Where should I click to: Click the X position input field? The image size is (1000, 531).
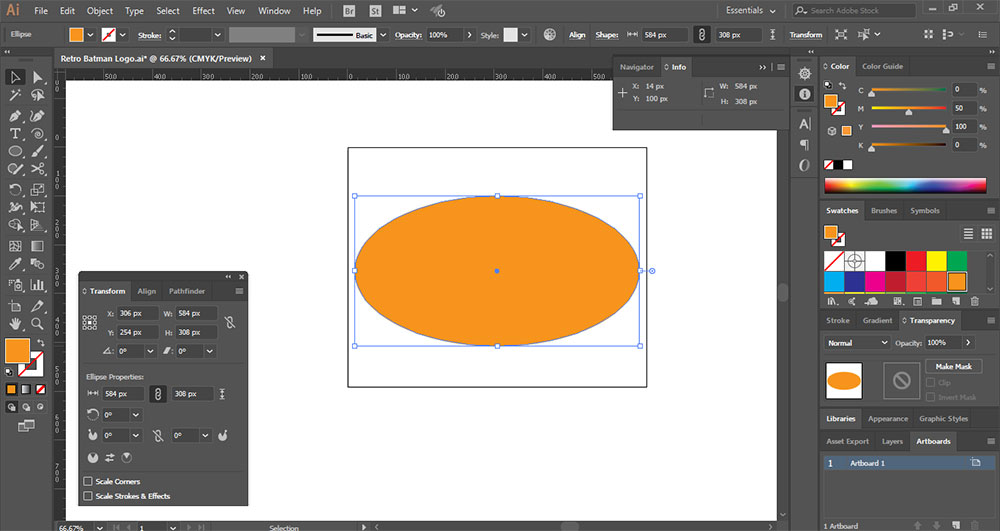[x=136, y=314]
